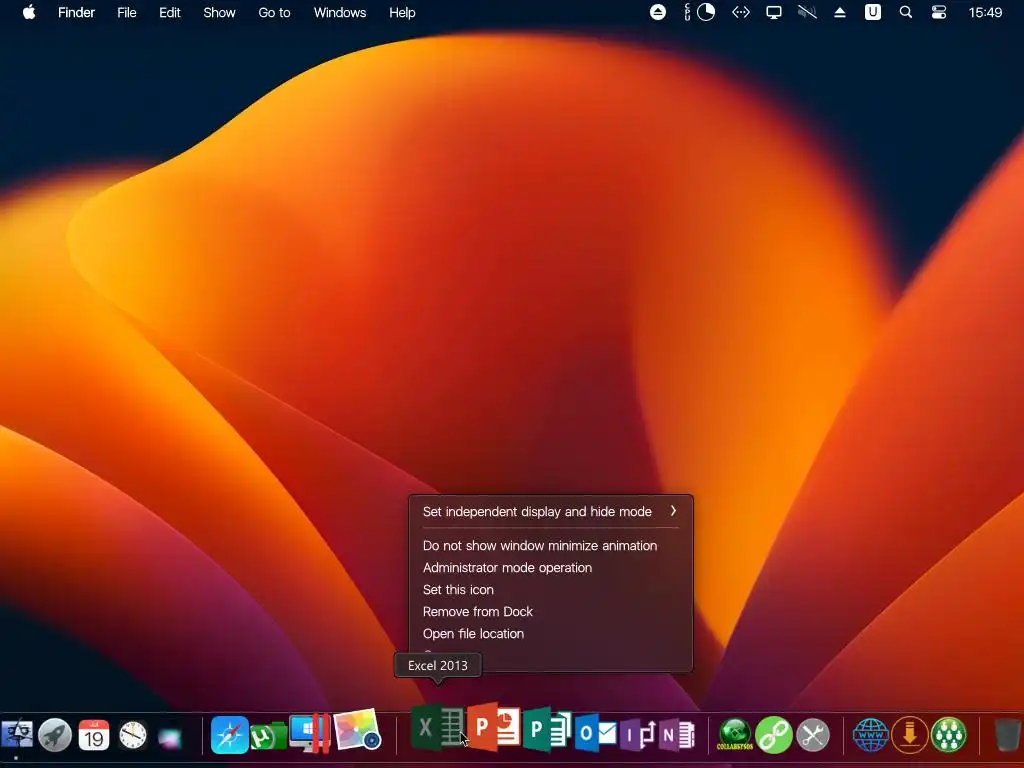Click the network arrows status icon
The image size is (1024, 768).
[x=741, y=12]
